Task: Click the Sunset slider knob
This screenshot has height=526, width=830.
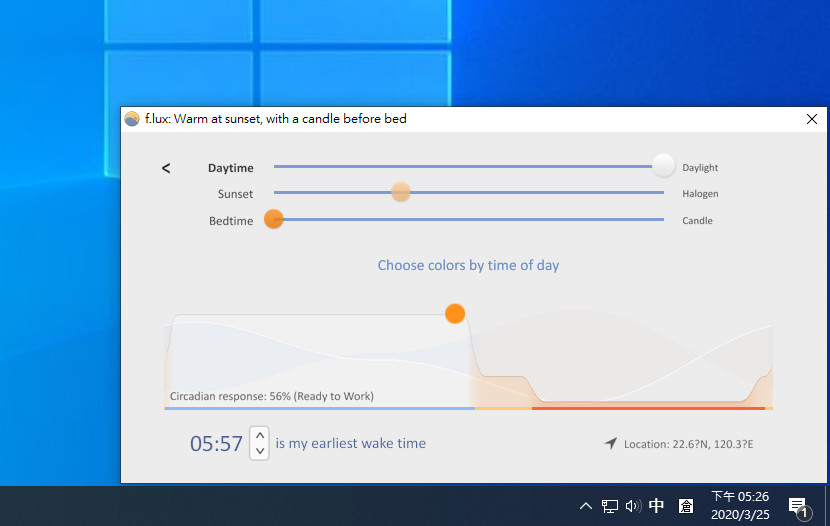Action: 401,192
